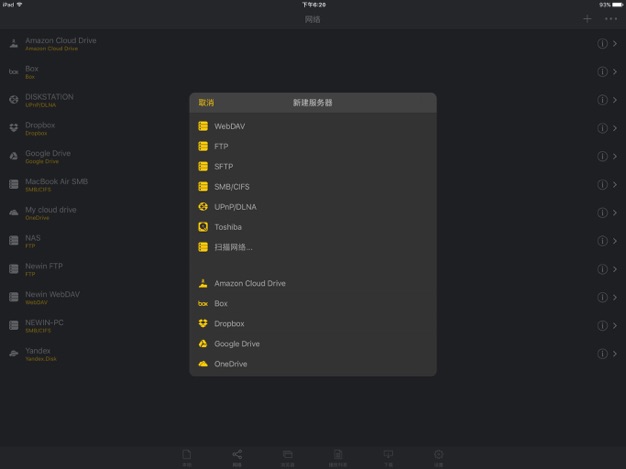Click the UPnP/DLNA globe icon
The image size is (626, 469).
tap(203, 207)
